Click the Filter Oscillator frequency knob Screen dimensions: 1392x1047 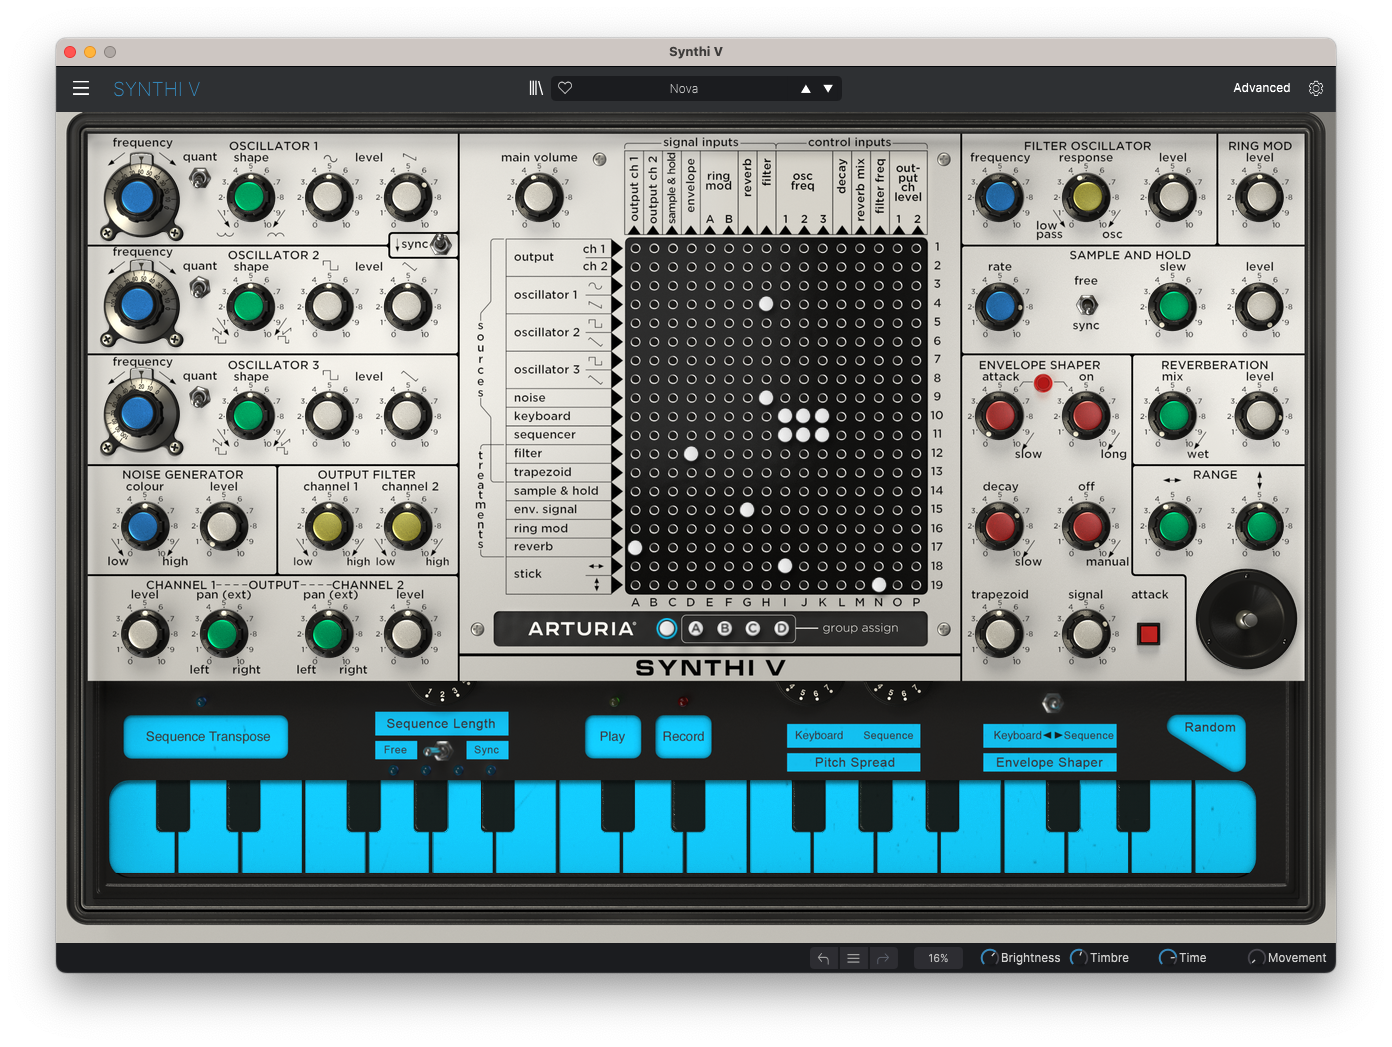[998, 197]
